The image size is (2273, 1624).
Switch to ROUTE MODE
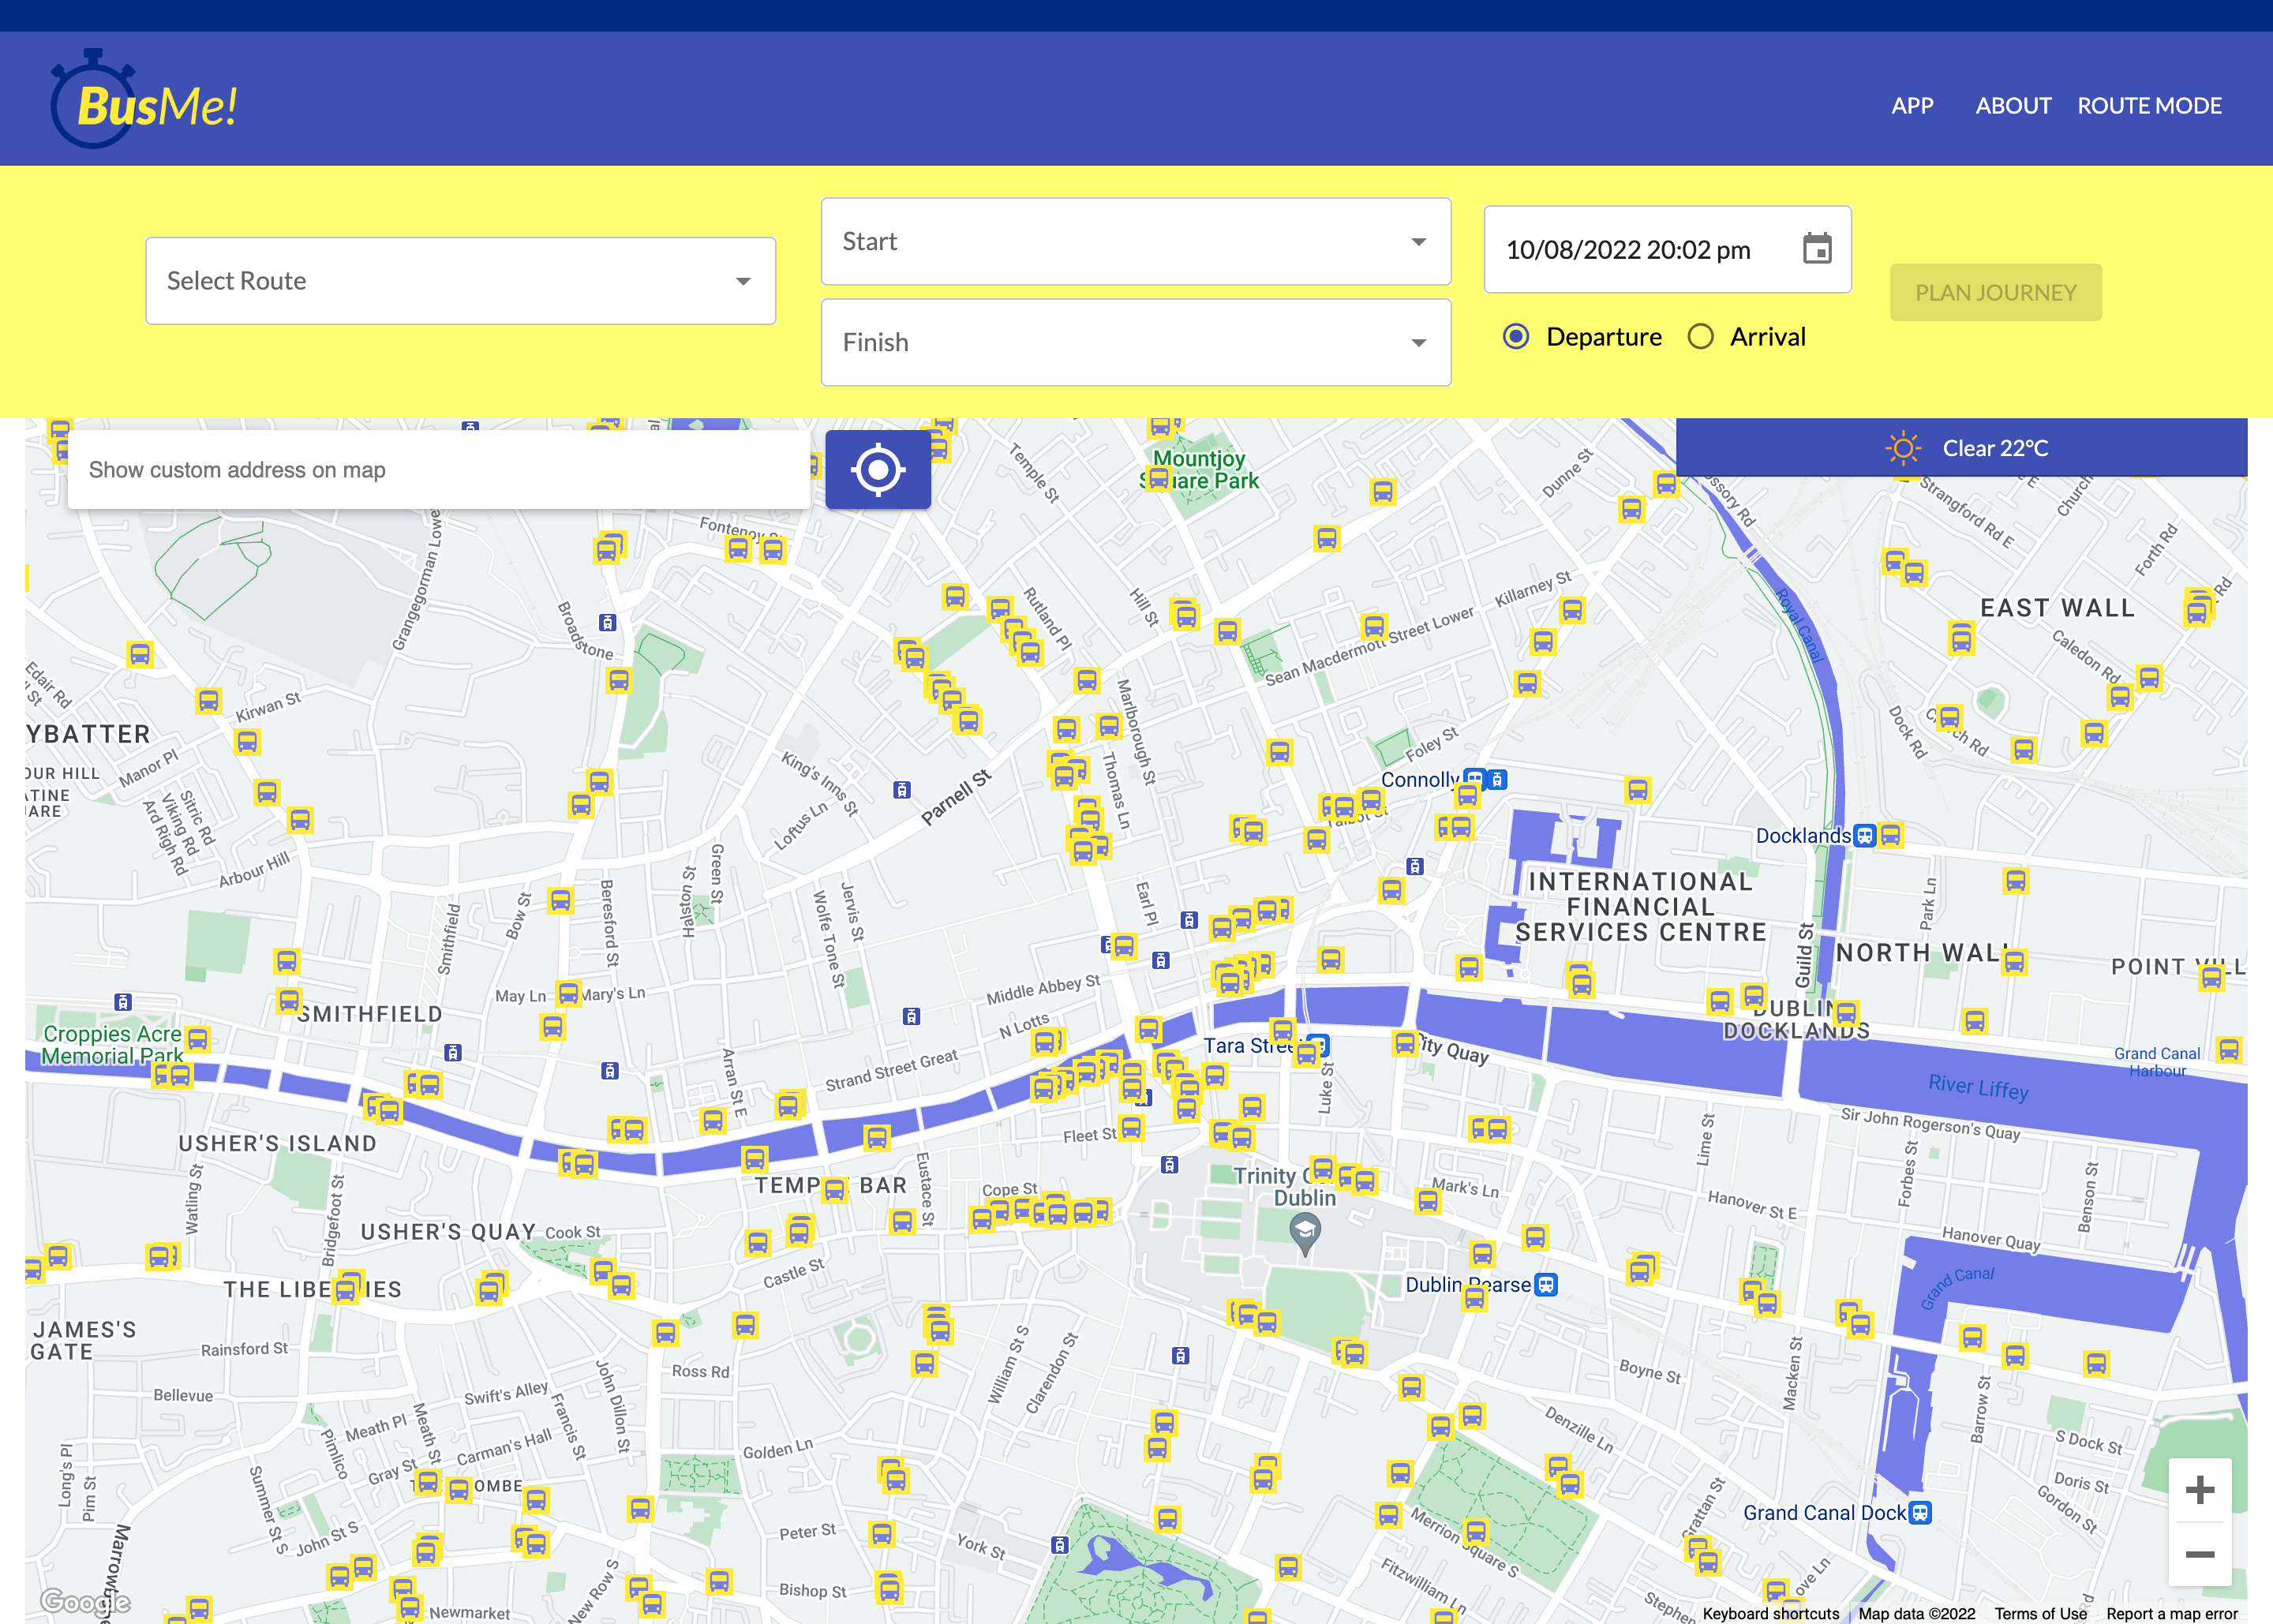[x=2149, y=106]
